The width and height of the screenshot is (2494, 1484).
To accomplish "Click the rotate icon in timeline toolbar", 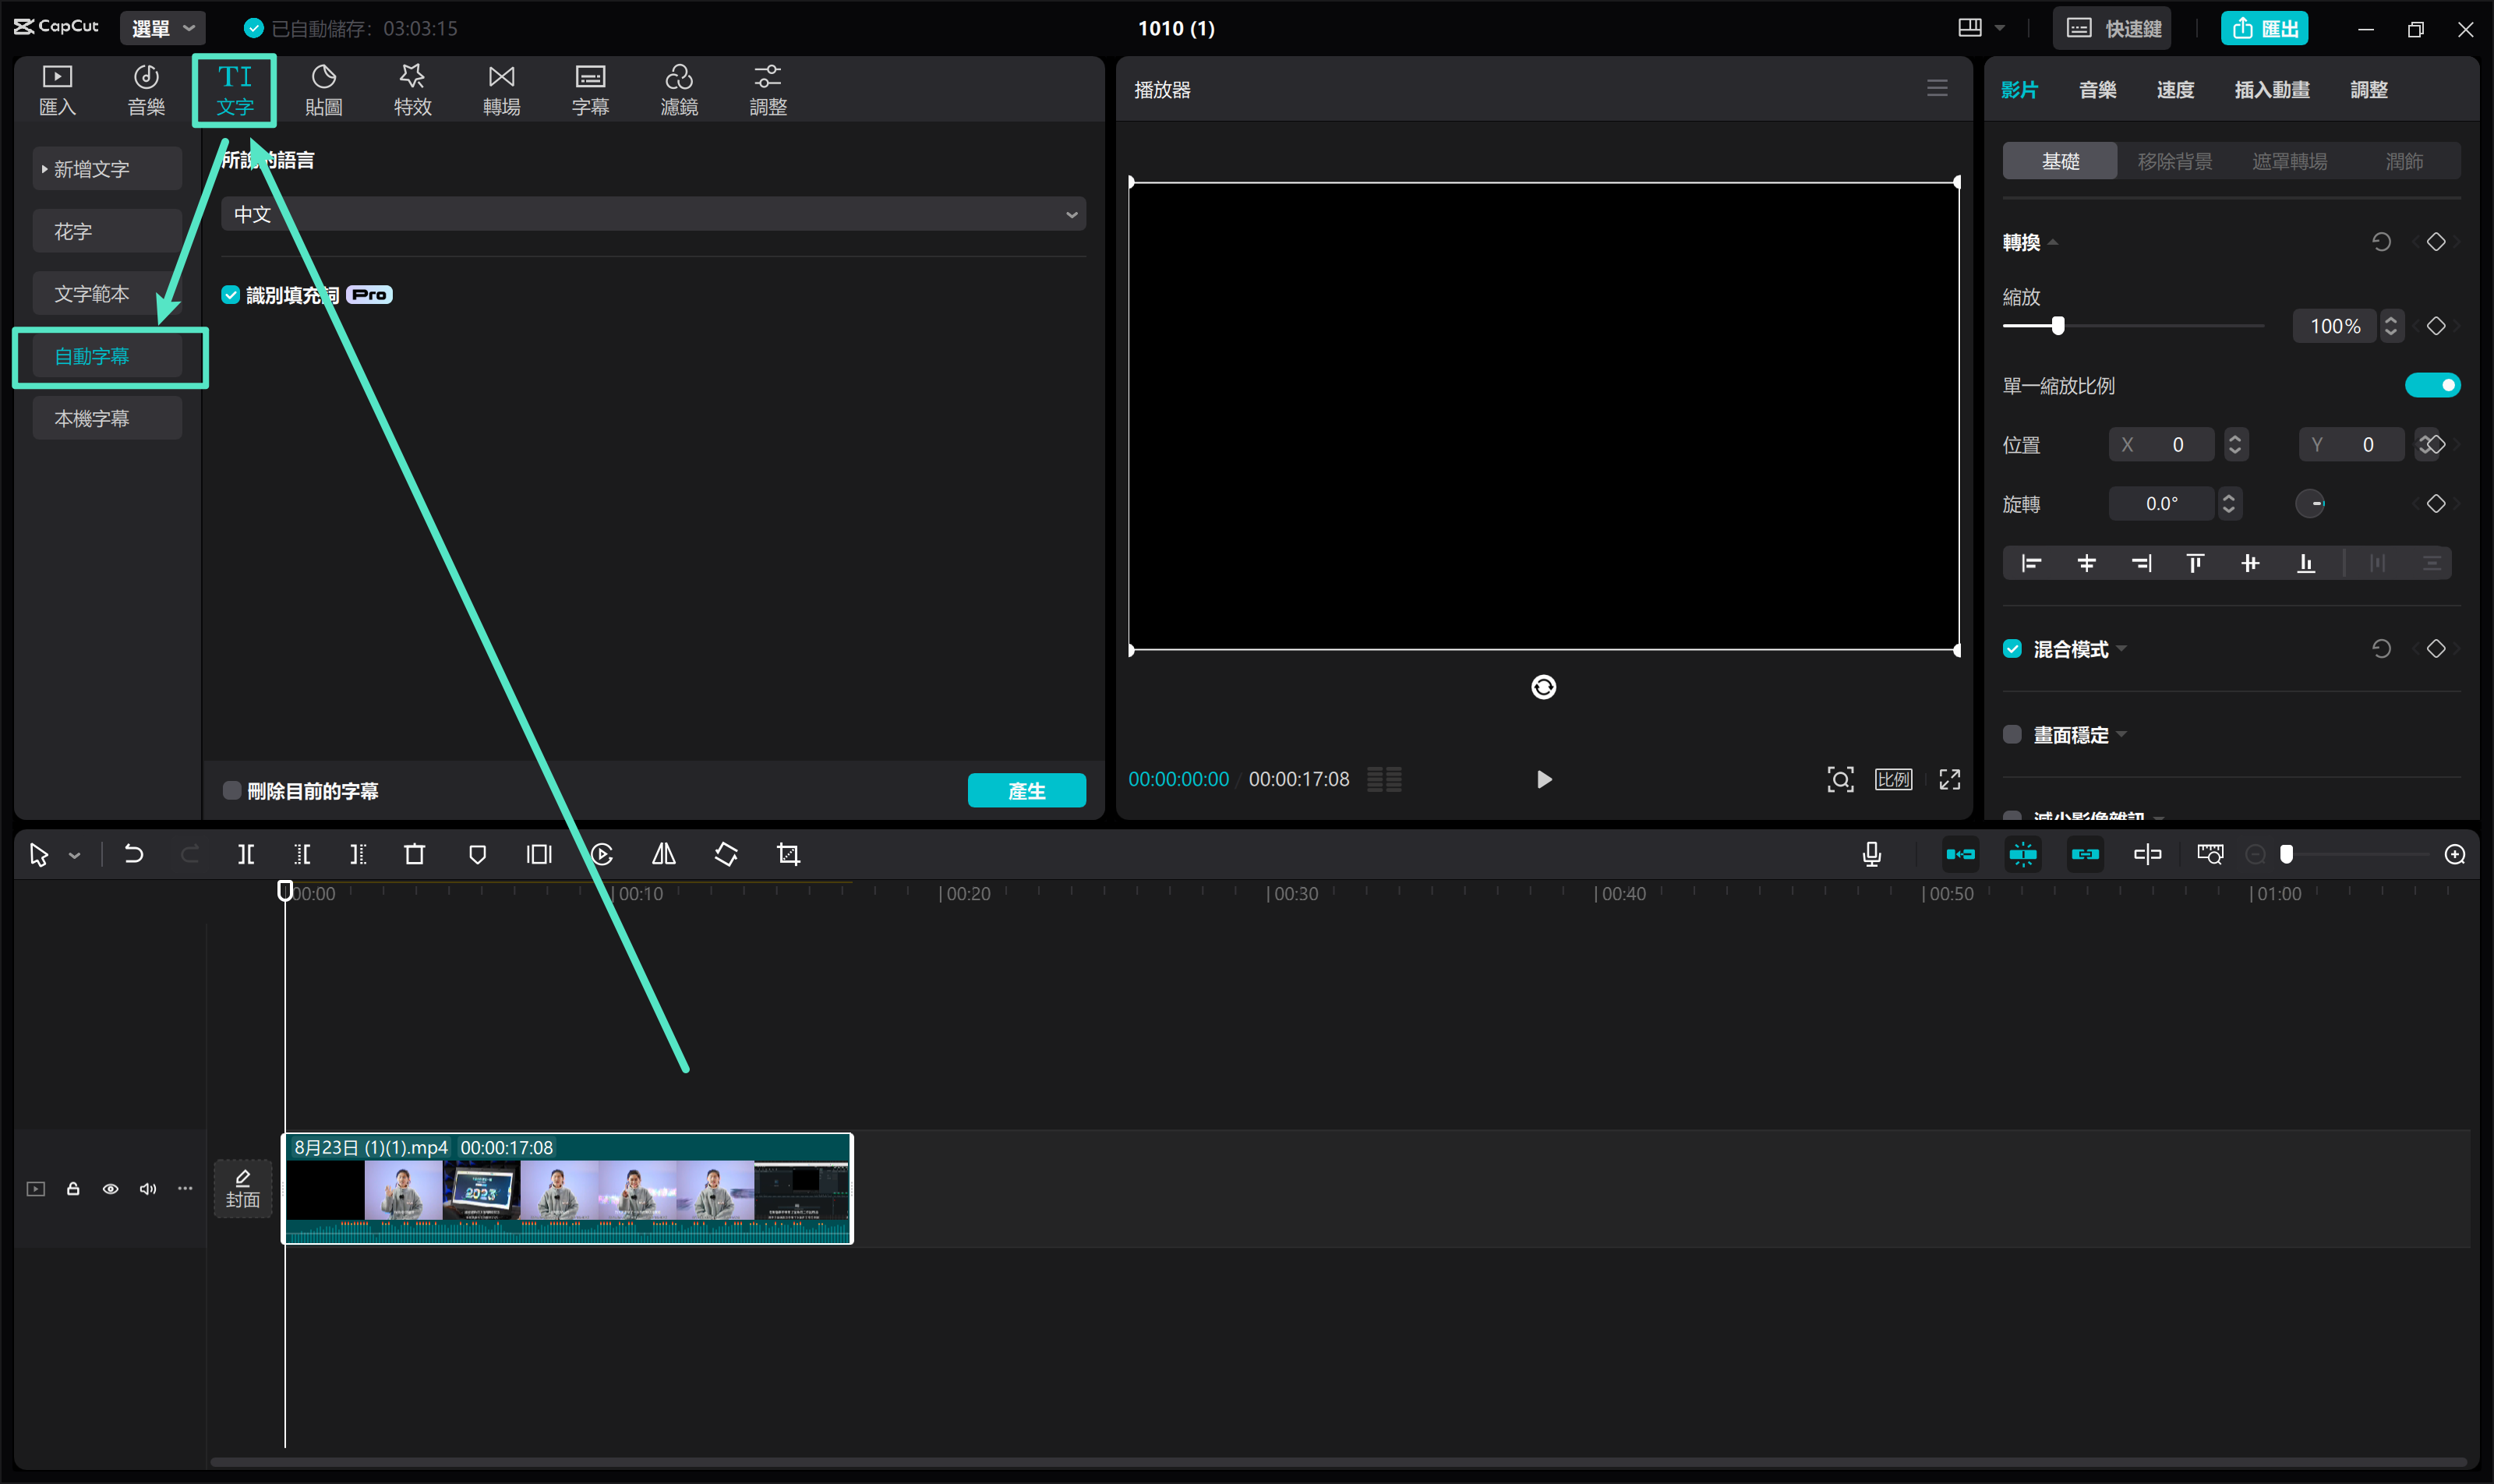I will click(x=726, y=854).
